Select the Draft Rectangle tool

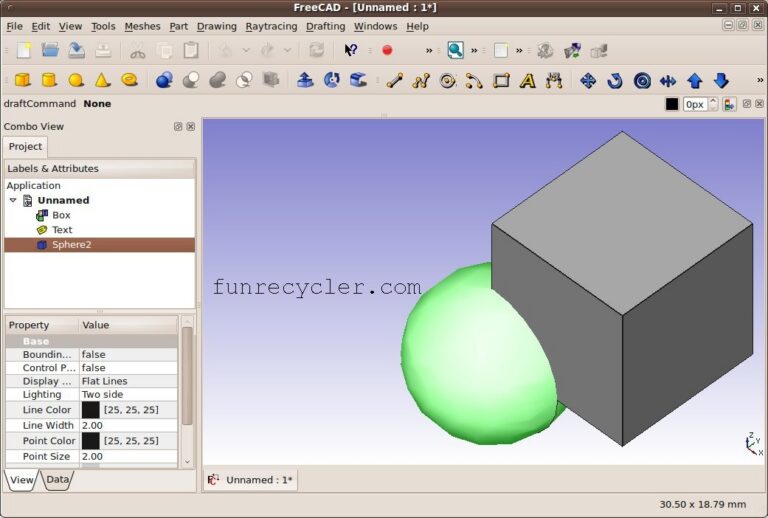point(501,80)
